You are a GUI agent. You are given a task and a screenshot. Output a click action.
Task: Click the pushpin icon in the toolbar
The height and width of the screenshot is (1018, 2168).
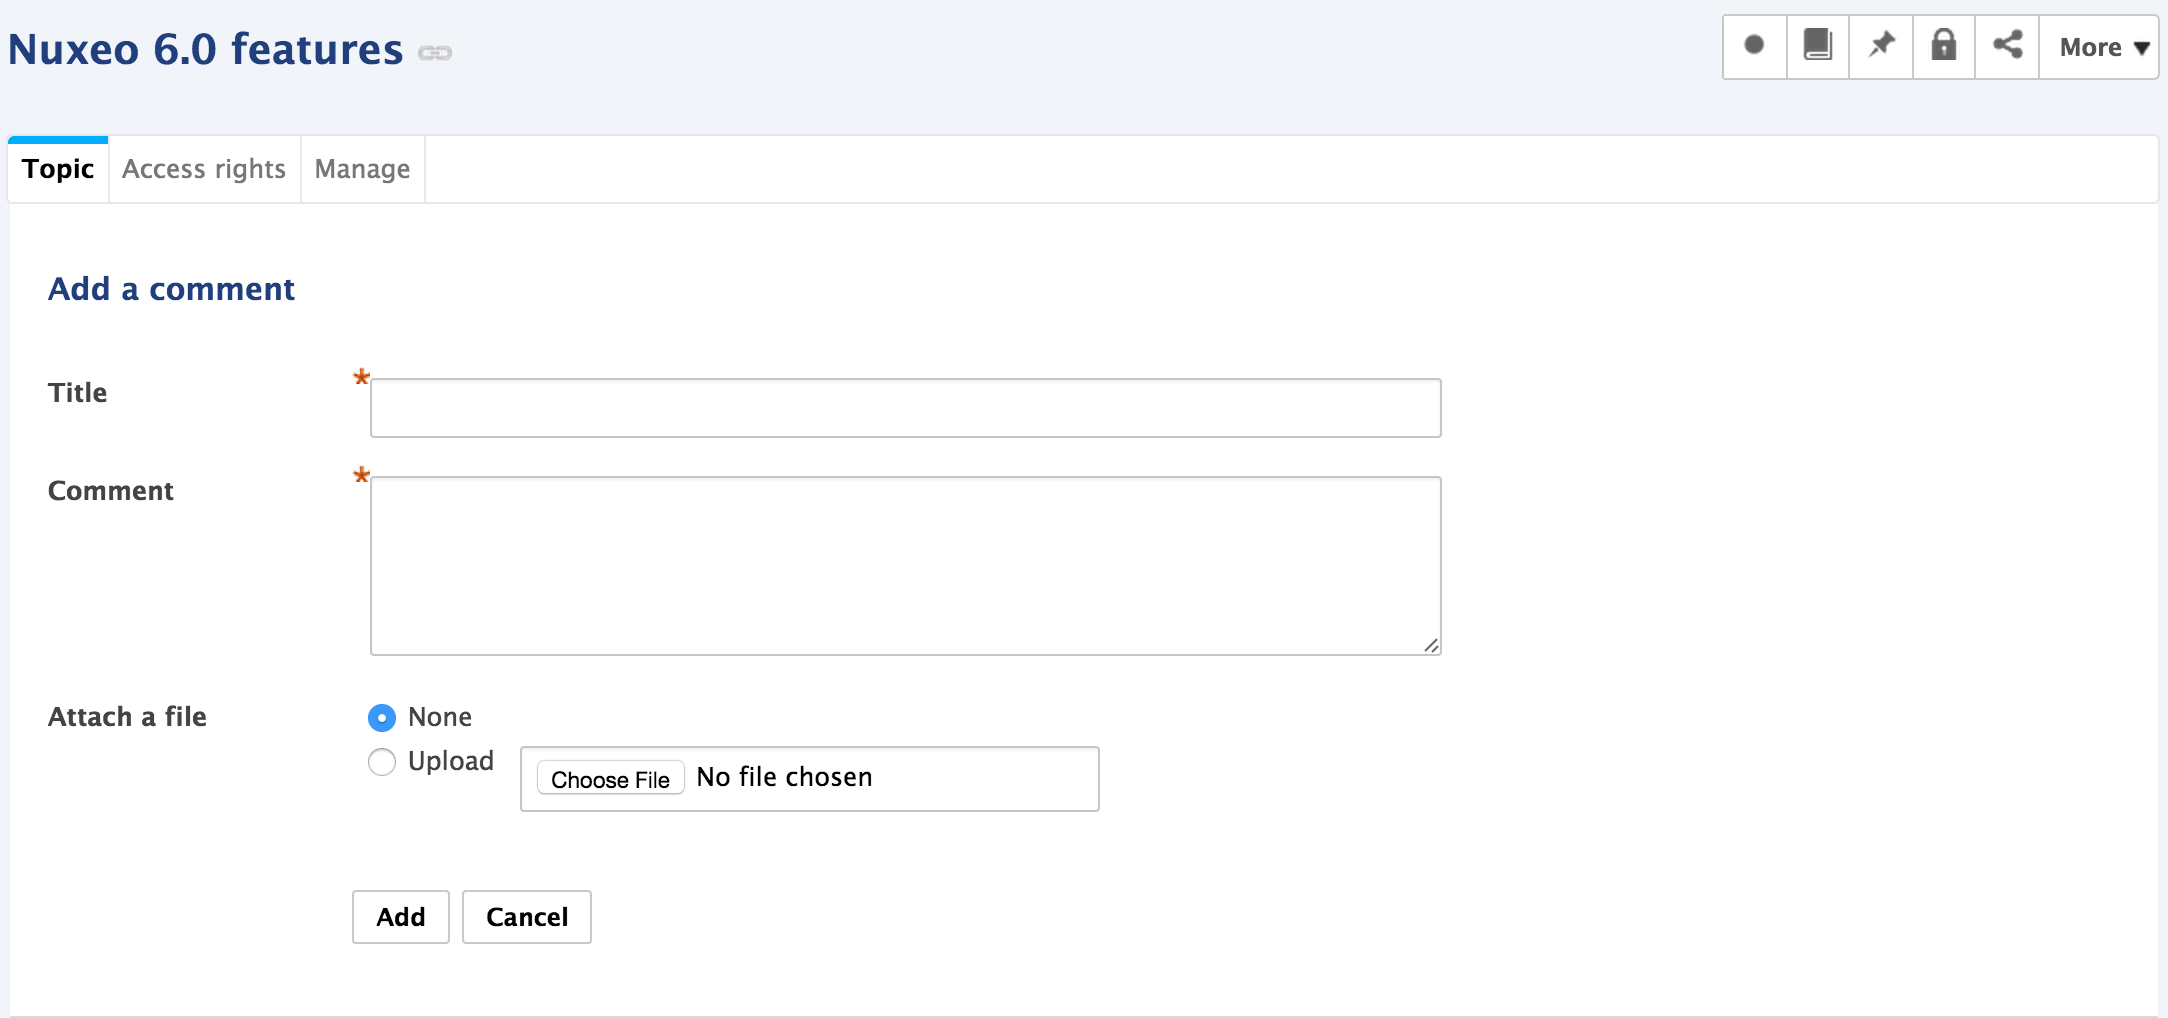pos(1881,46)
